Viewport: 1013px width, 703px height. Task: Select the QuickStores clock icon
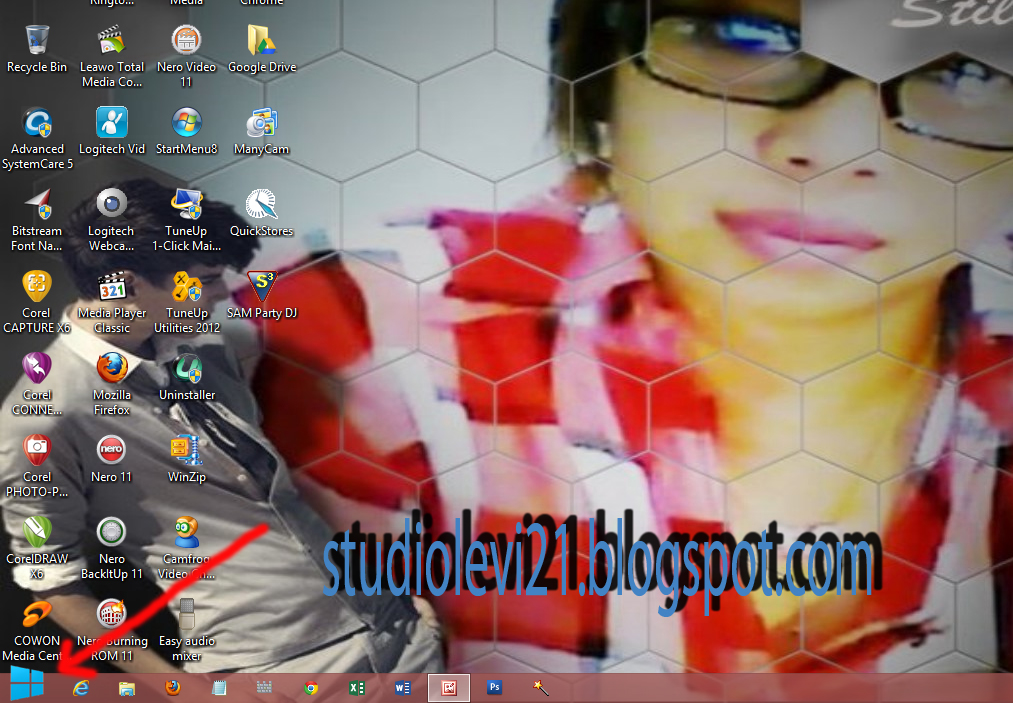point(262,213)
